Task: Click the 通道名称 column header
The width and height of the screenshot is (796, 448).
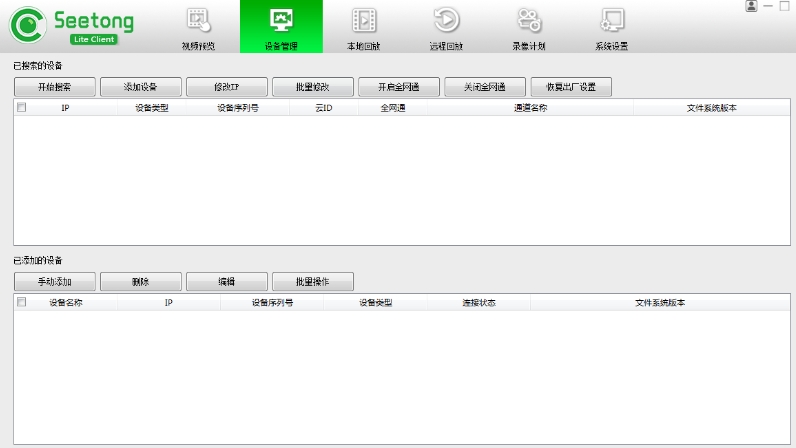Action: 530,108
